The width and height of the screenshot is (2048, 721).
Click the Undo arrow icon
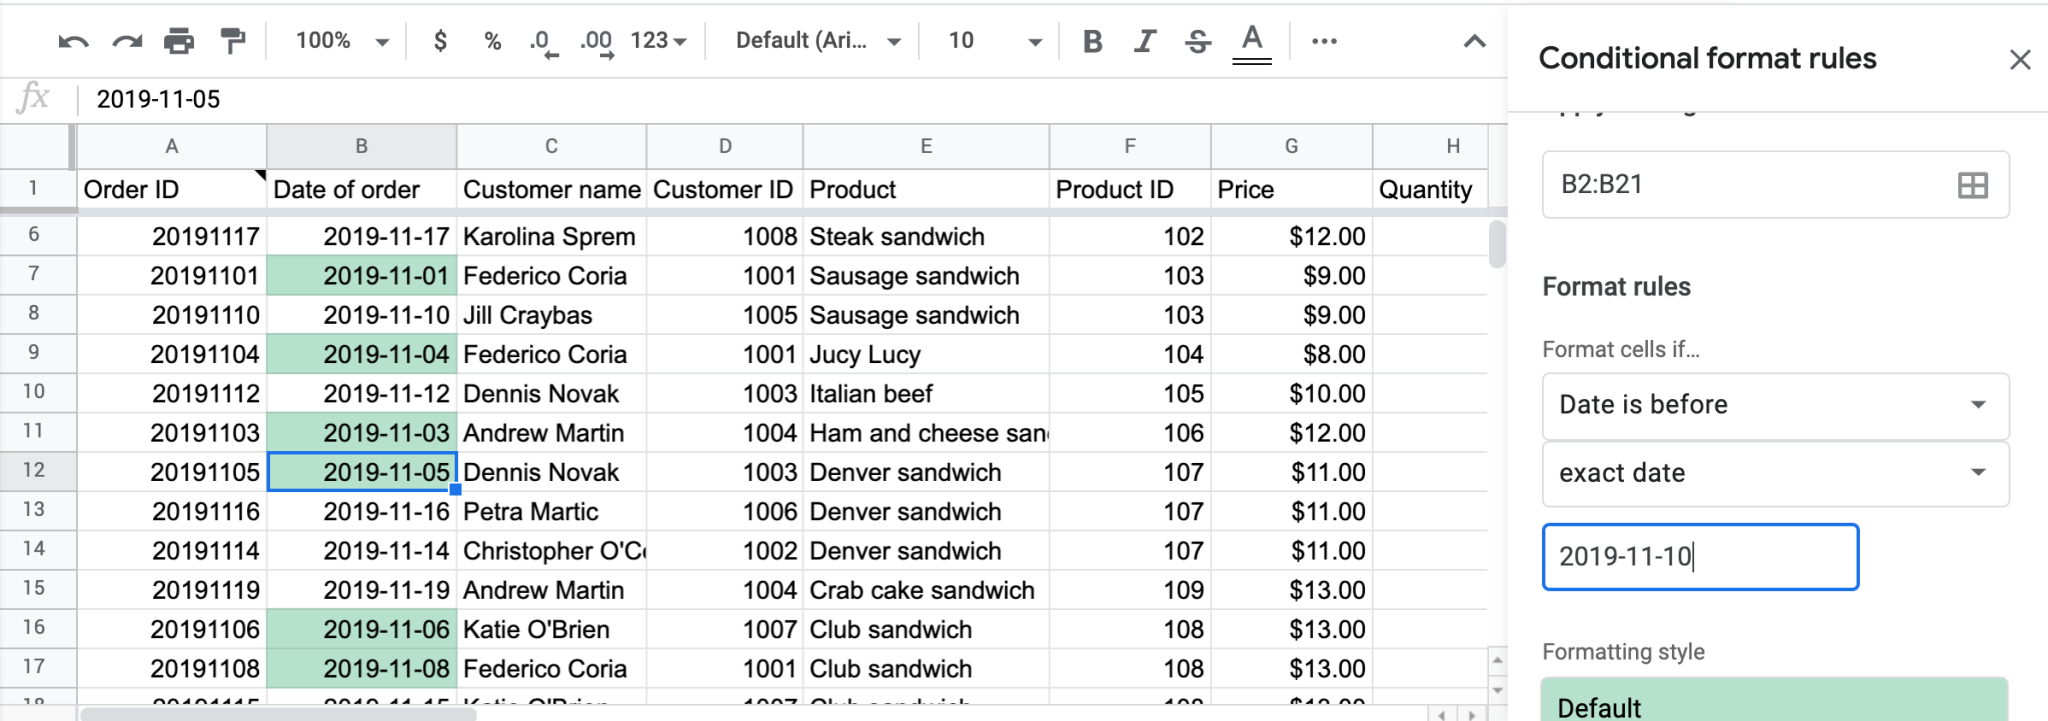73,41
